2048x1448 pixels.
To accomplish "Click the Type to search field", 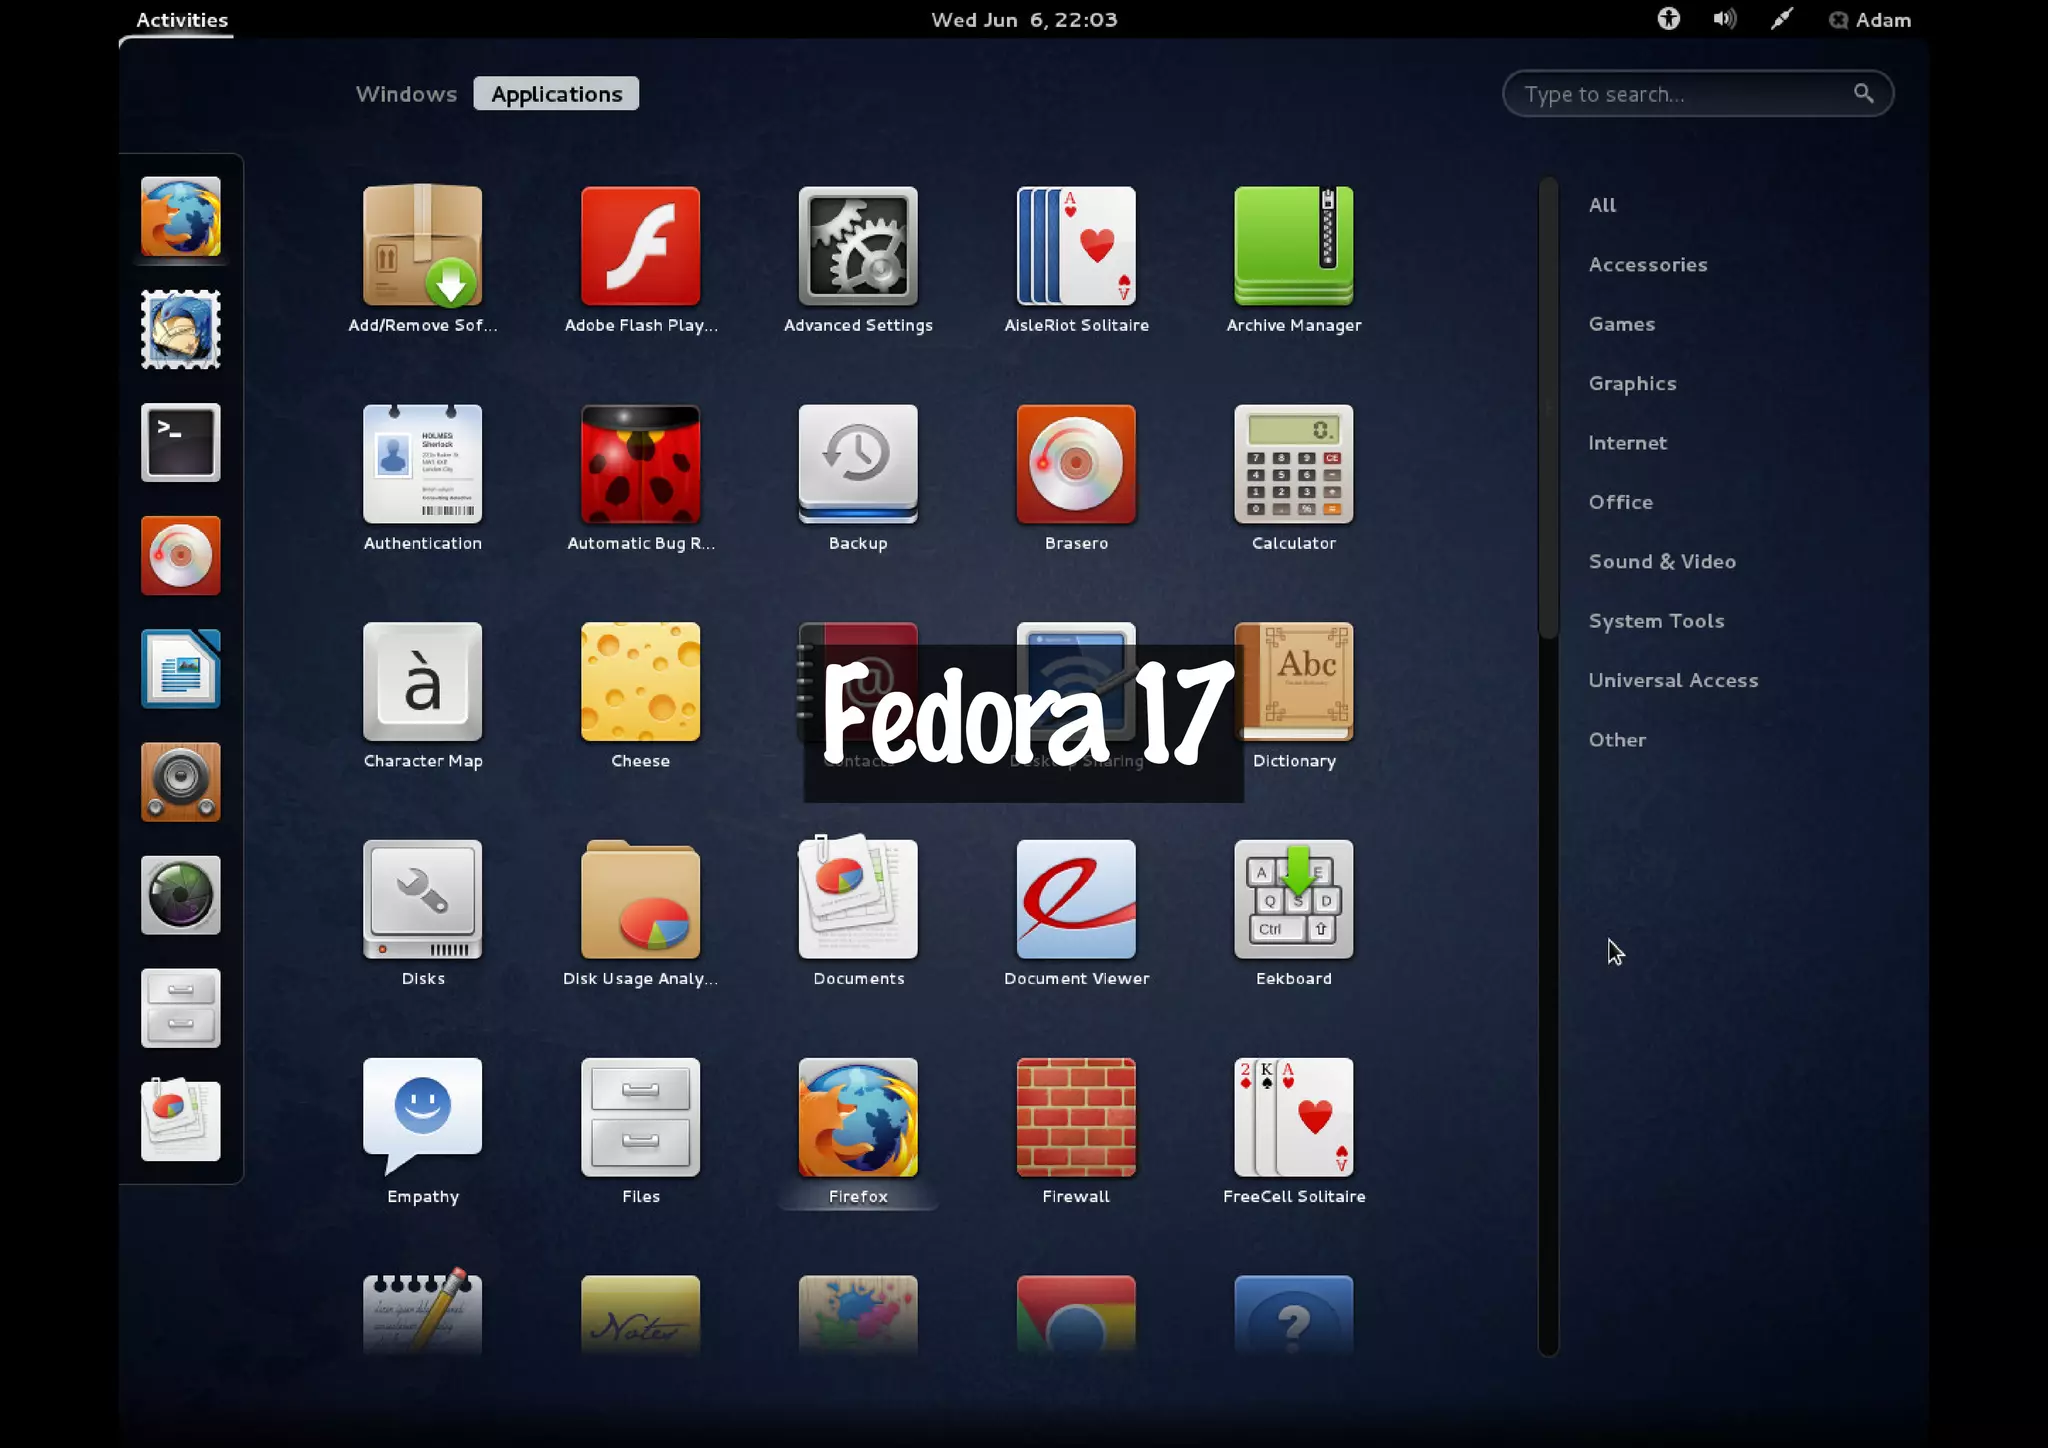I will [x=1697, y=94].
